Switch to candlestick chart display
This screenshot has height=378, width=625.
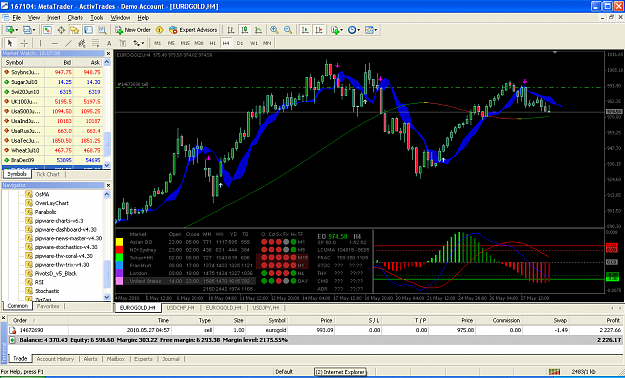(x=245, y=30)
